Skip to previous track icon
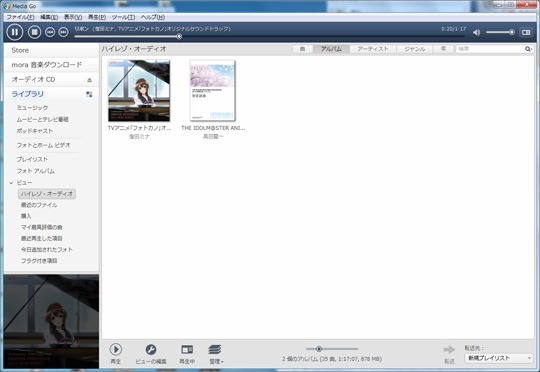Image resolution: width=540 pixels, height=372 pixels. click(50, 32)
